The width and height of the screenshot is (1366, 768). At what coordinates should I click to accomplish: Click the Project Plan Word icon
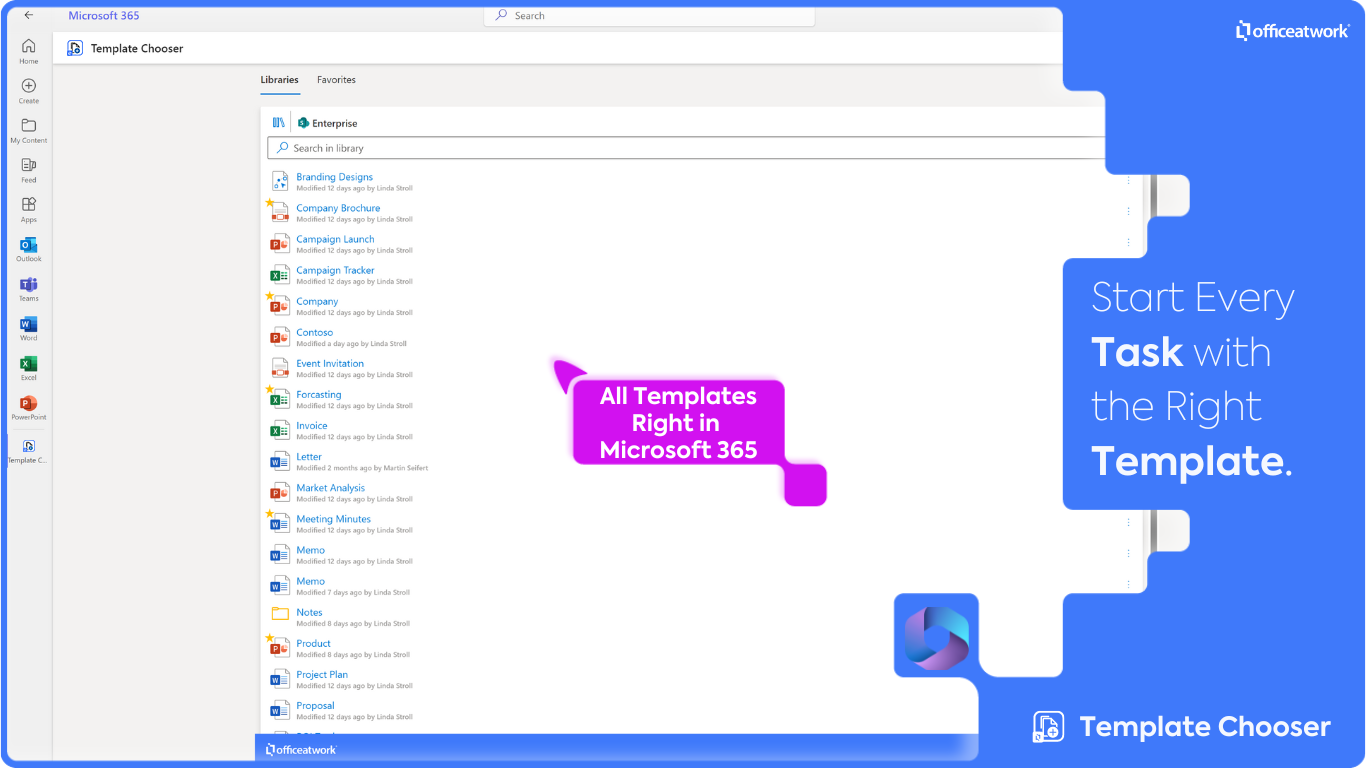(x=280, y=679)
